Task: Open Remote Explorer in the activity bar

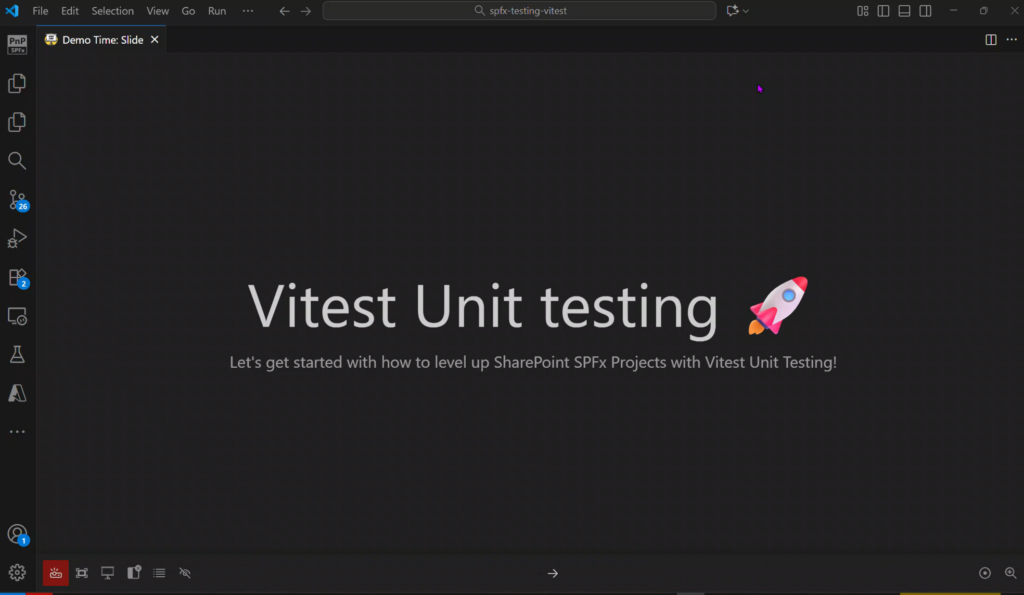Action: point(17,316)
